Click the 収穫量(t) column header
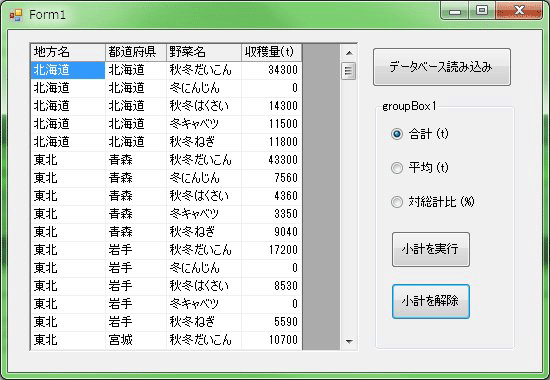Screen dimensions: 550x380 click(271, 52)
